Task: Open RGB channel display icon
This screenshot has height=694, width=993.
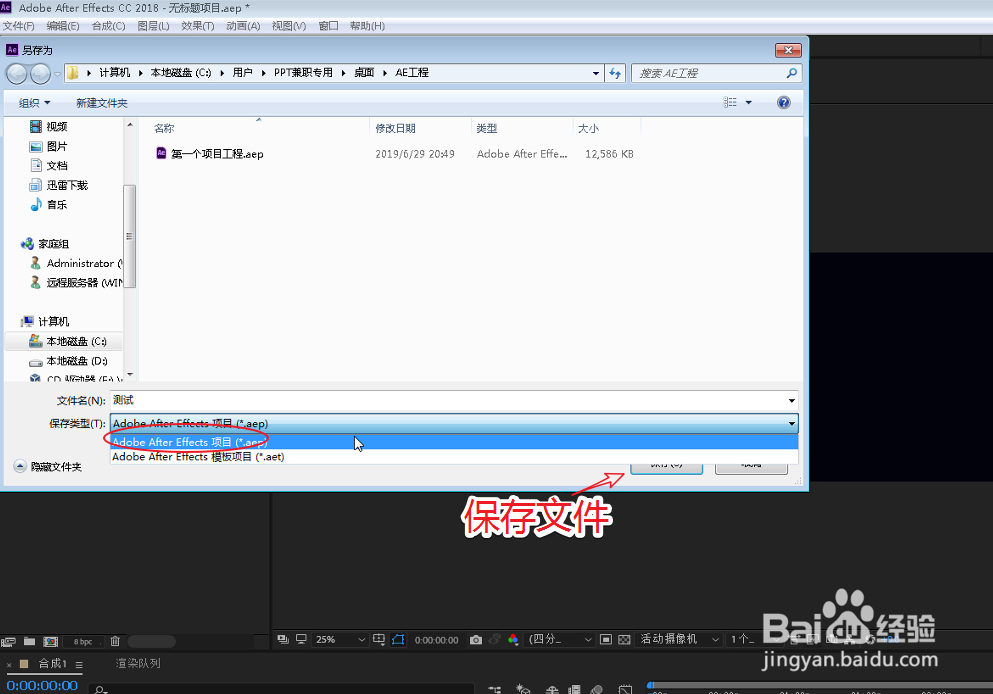Action: [x=513, y=640]
